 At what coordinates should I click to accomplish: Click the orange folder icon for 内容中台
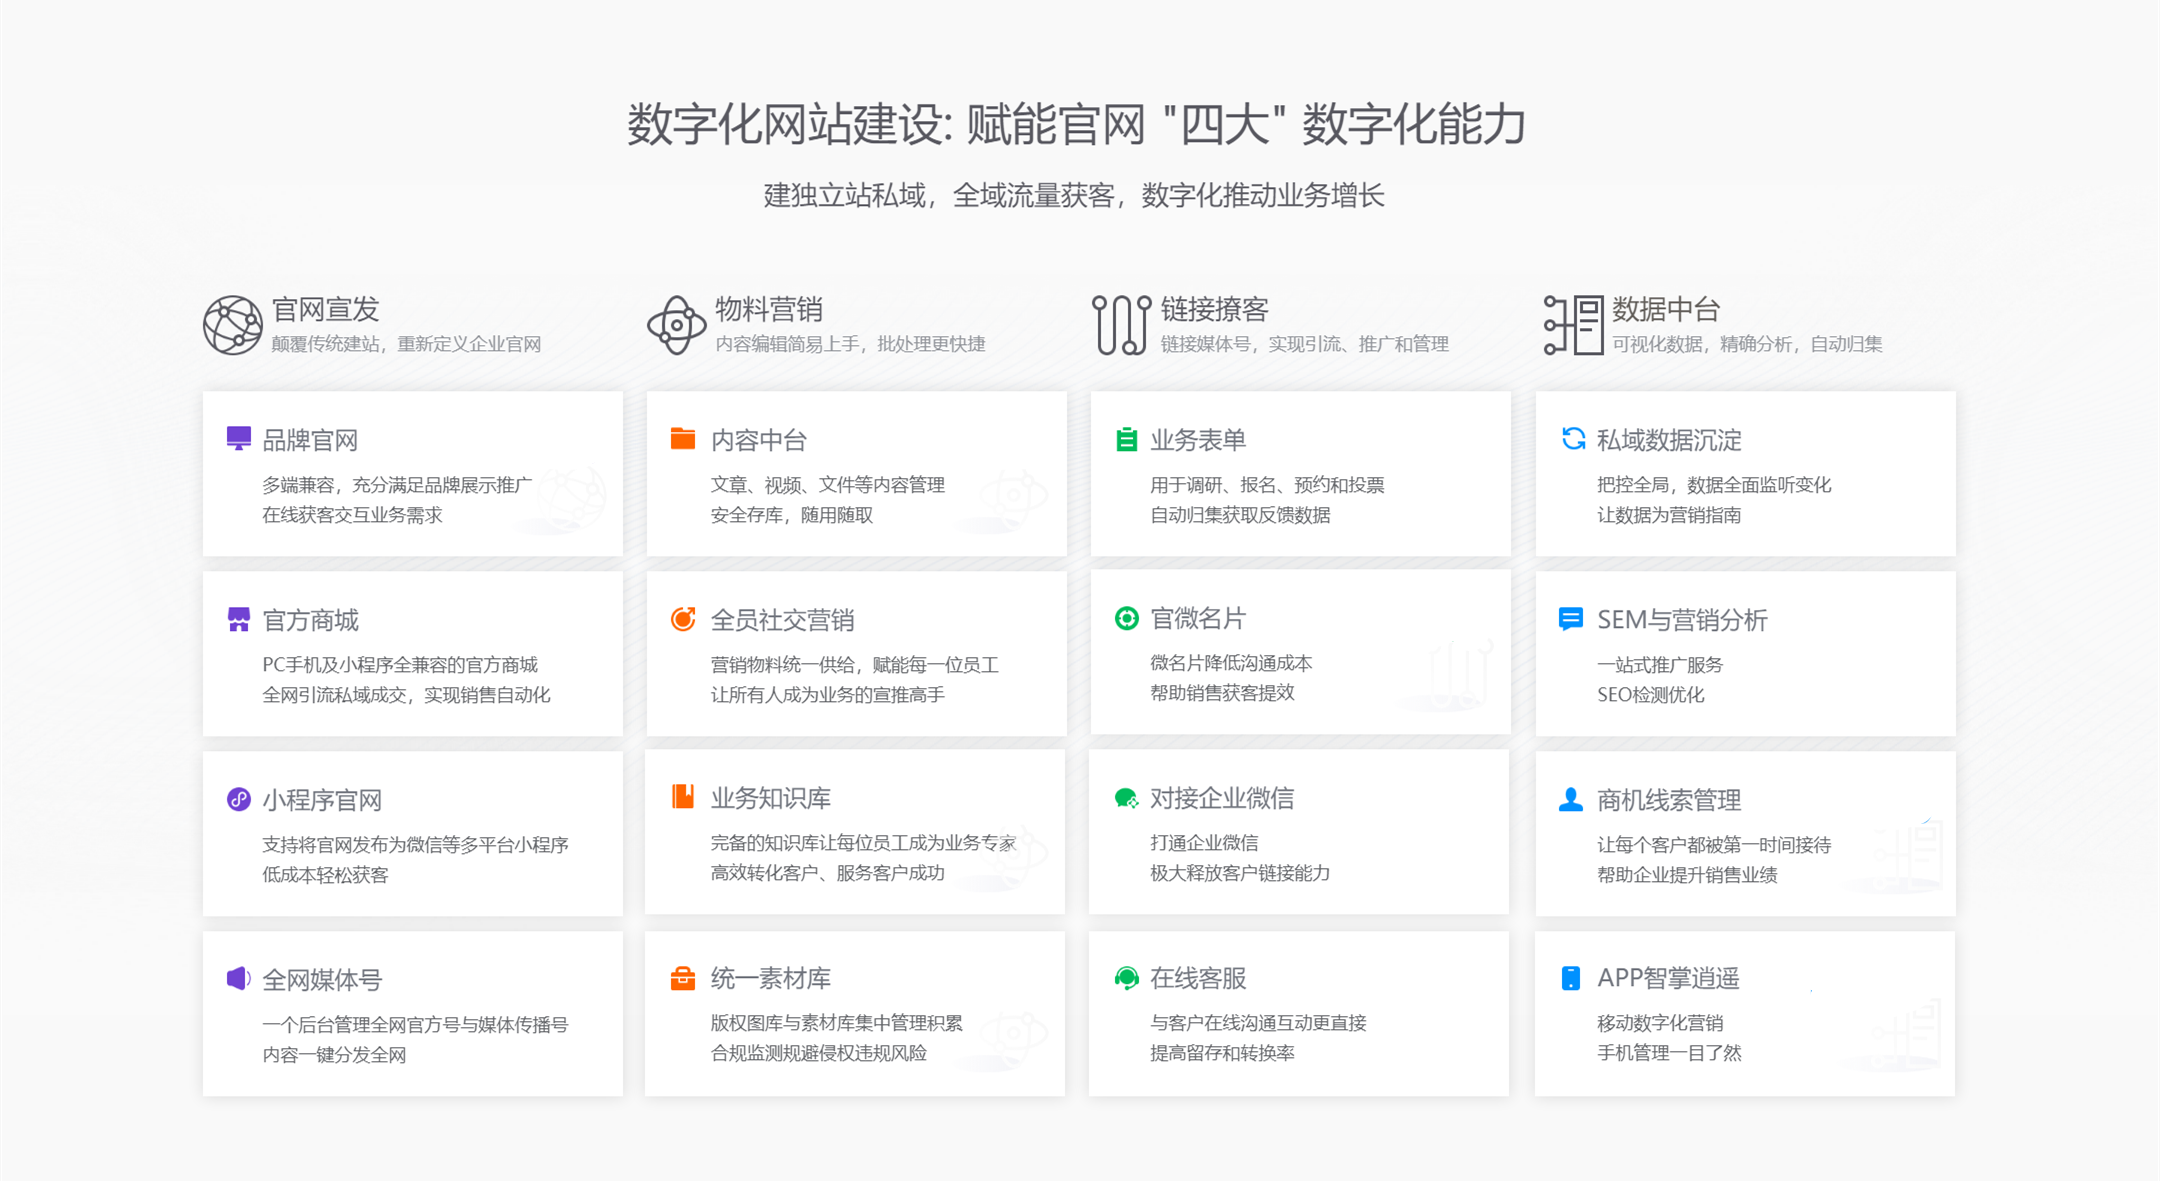tap(683, 439)
